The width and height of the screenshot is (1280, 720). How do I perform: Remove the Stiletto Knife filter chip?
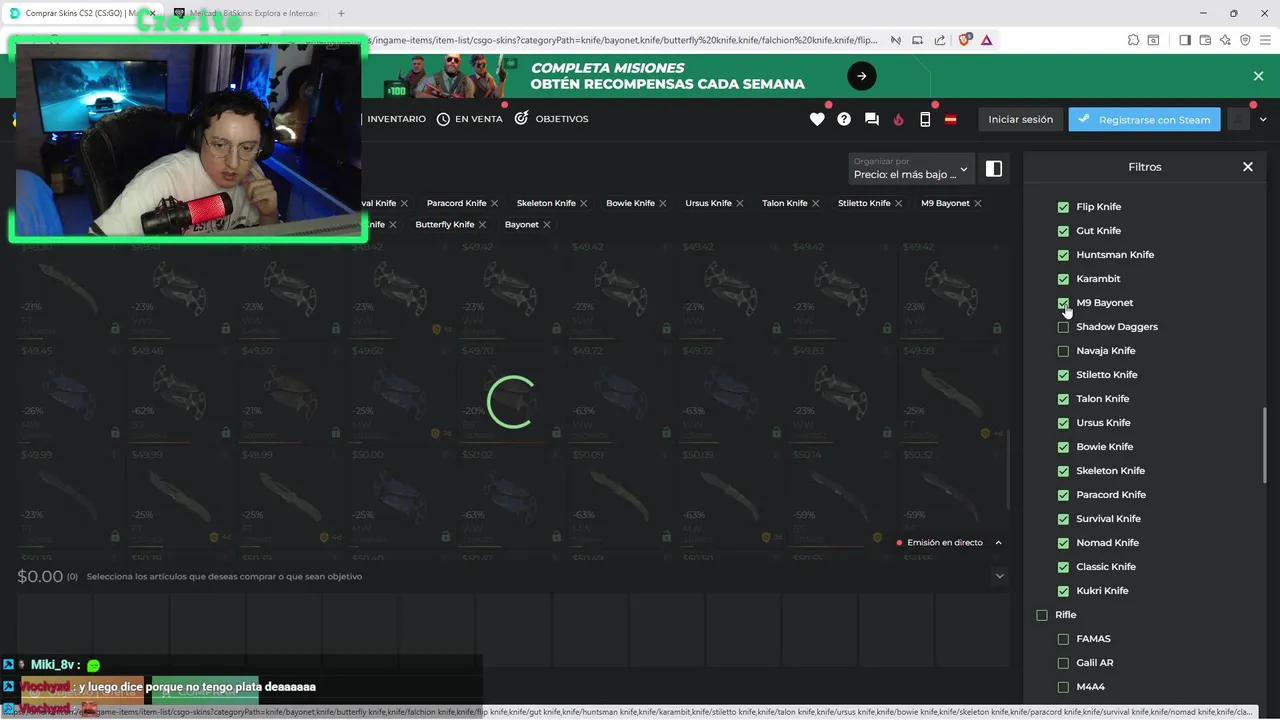pos(898,203)
